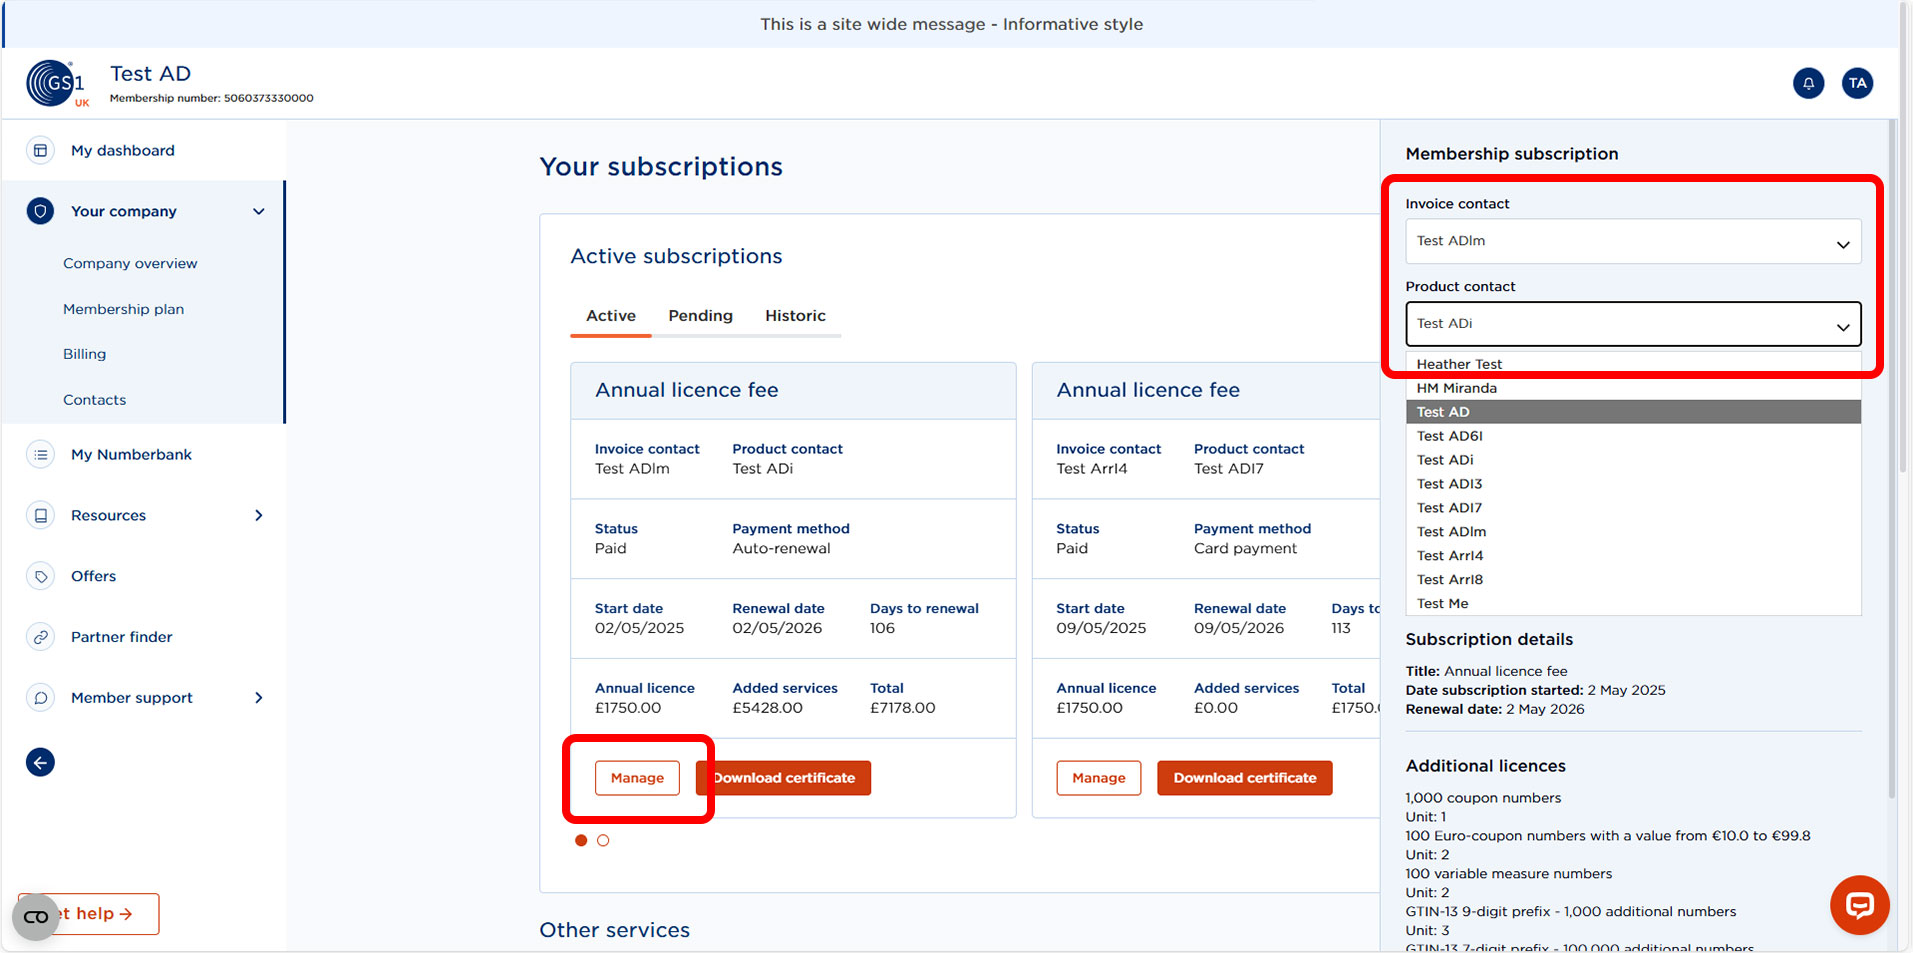This screenshot has height=953, width=1913.
Task: Select Test ADI3 in Product contact dropdown
Action: 1449,483
